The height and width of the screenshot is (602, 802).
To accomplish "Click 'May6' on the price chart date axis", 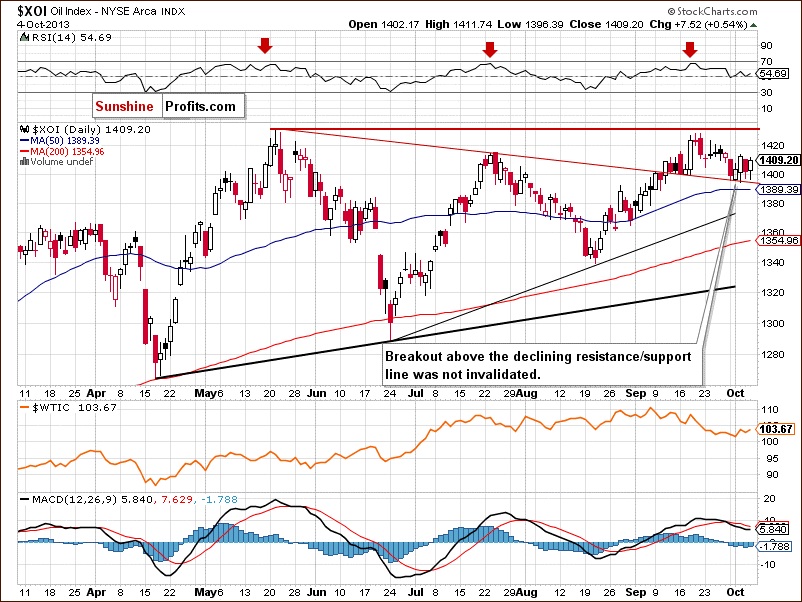I will 209,393.
